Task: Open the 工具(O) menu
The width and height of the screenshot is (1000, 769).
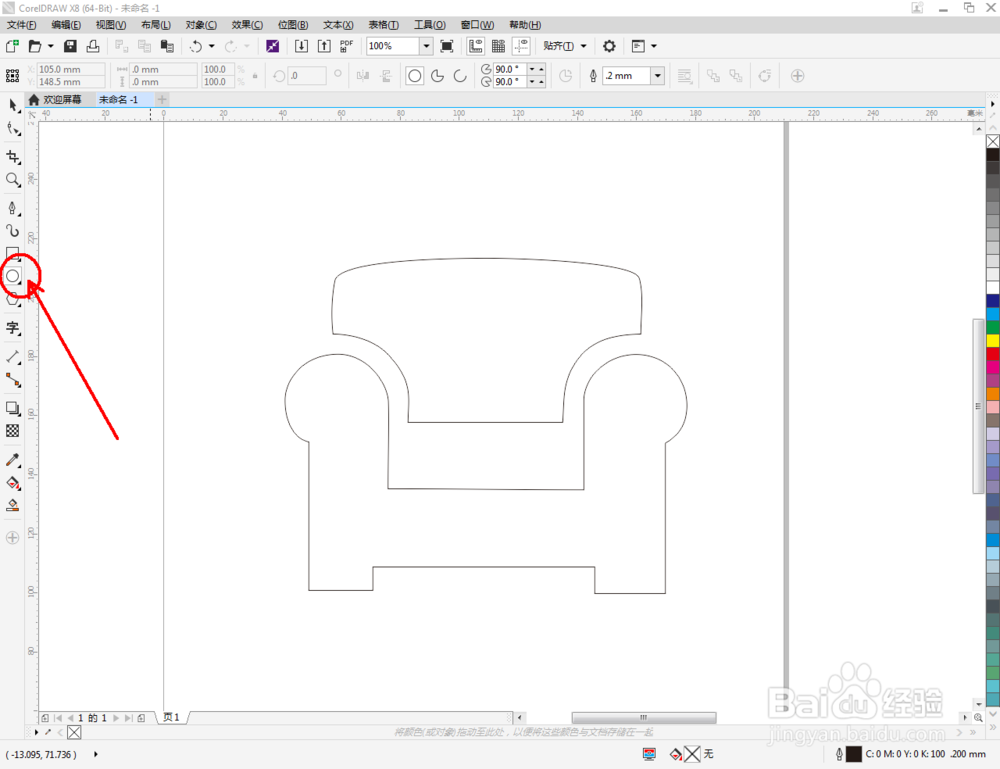Action: [x=430, y=25]
